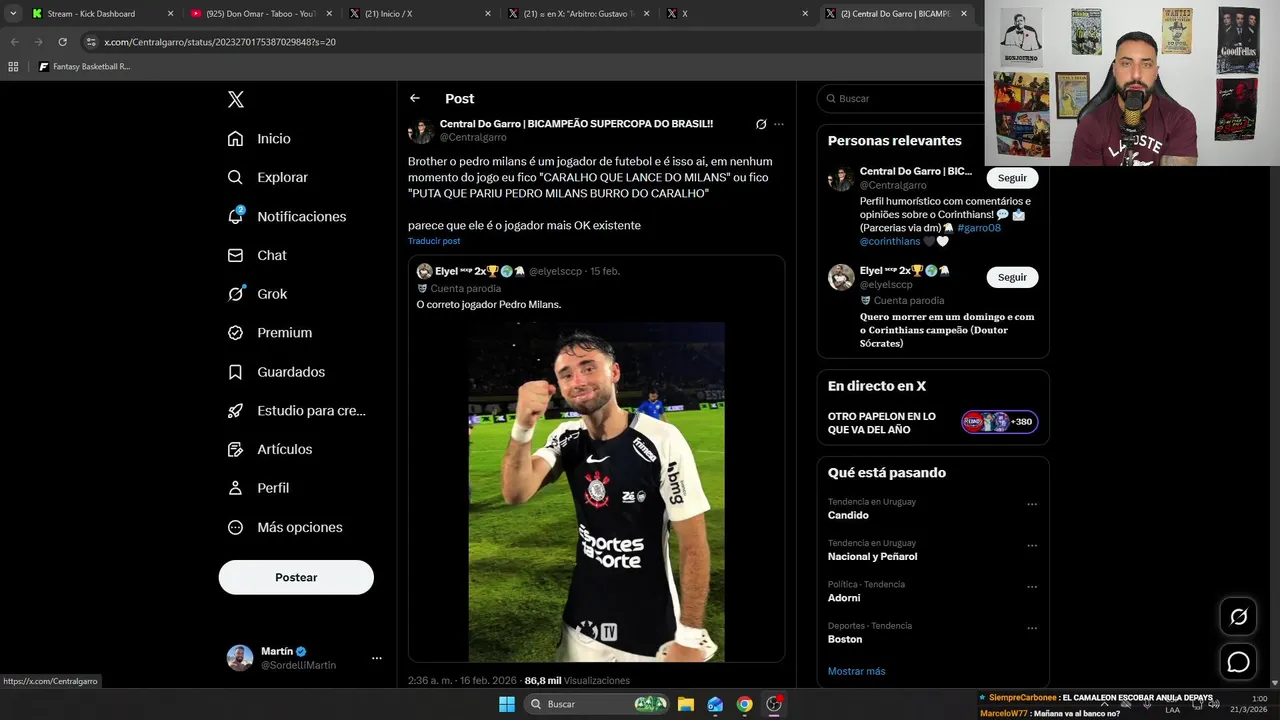Image resolution: width=1280 pixels, height=720 pixels.
Task: Open Google Chrome in the taskbar
Action: (x=744, y=704)
